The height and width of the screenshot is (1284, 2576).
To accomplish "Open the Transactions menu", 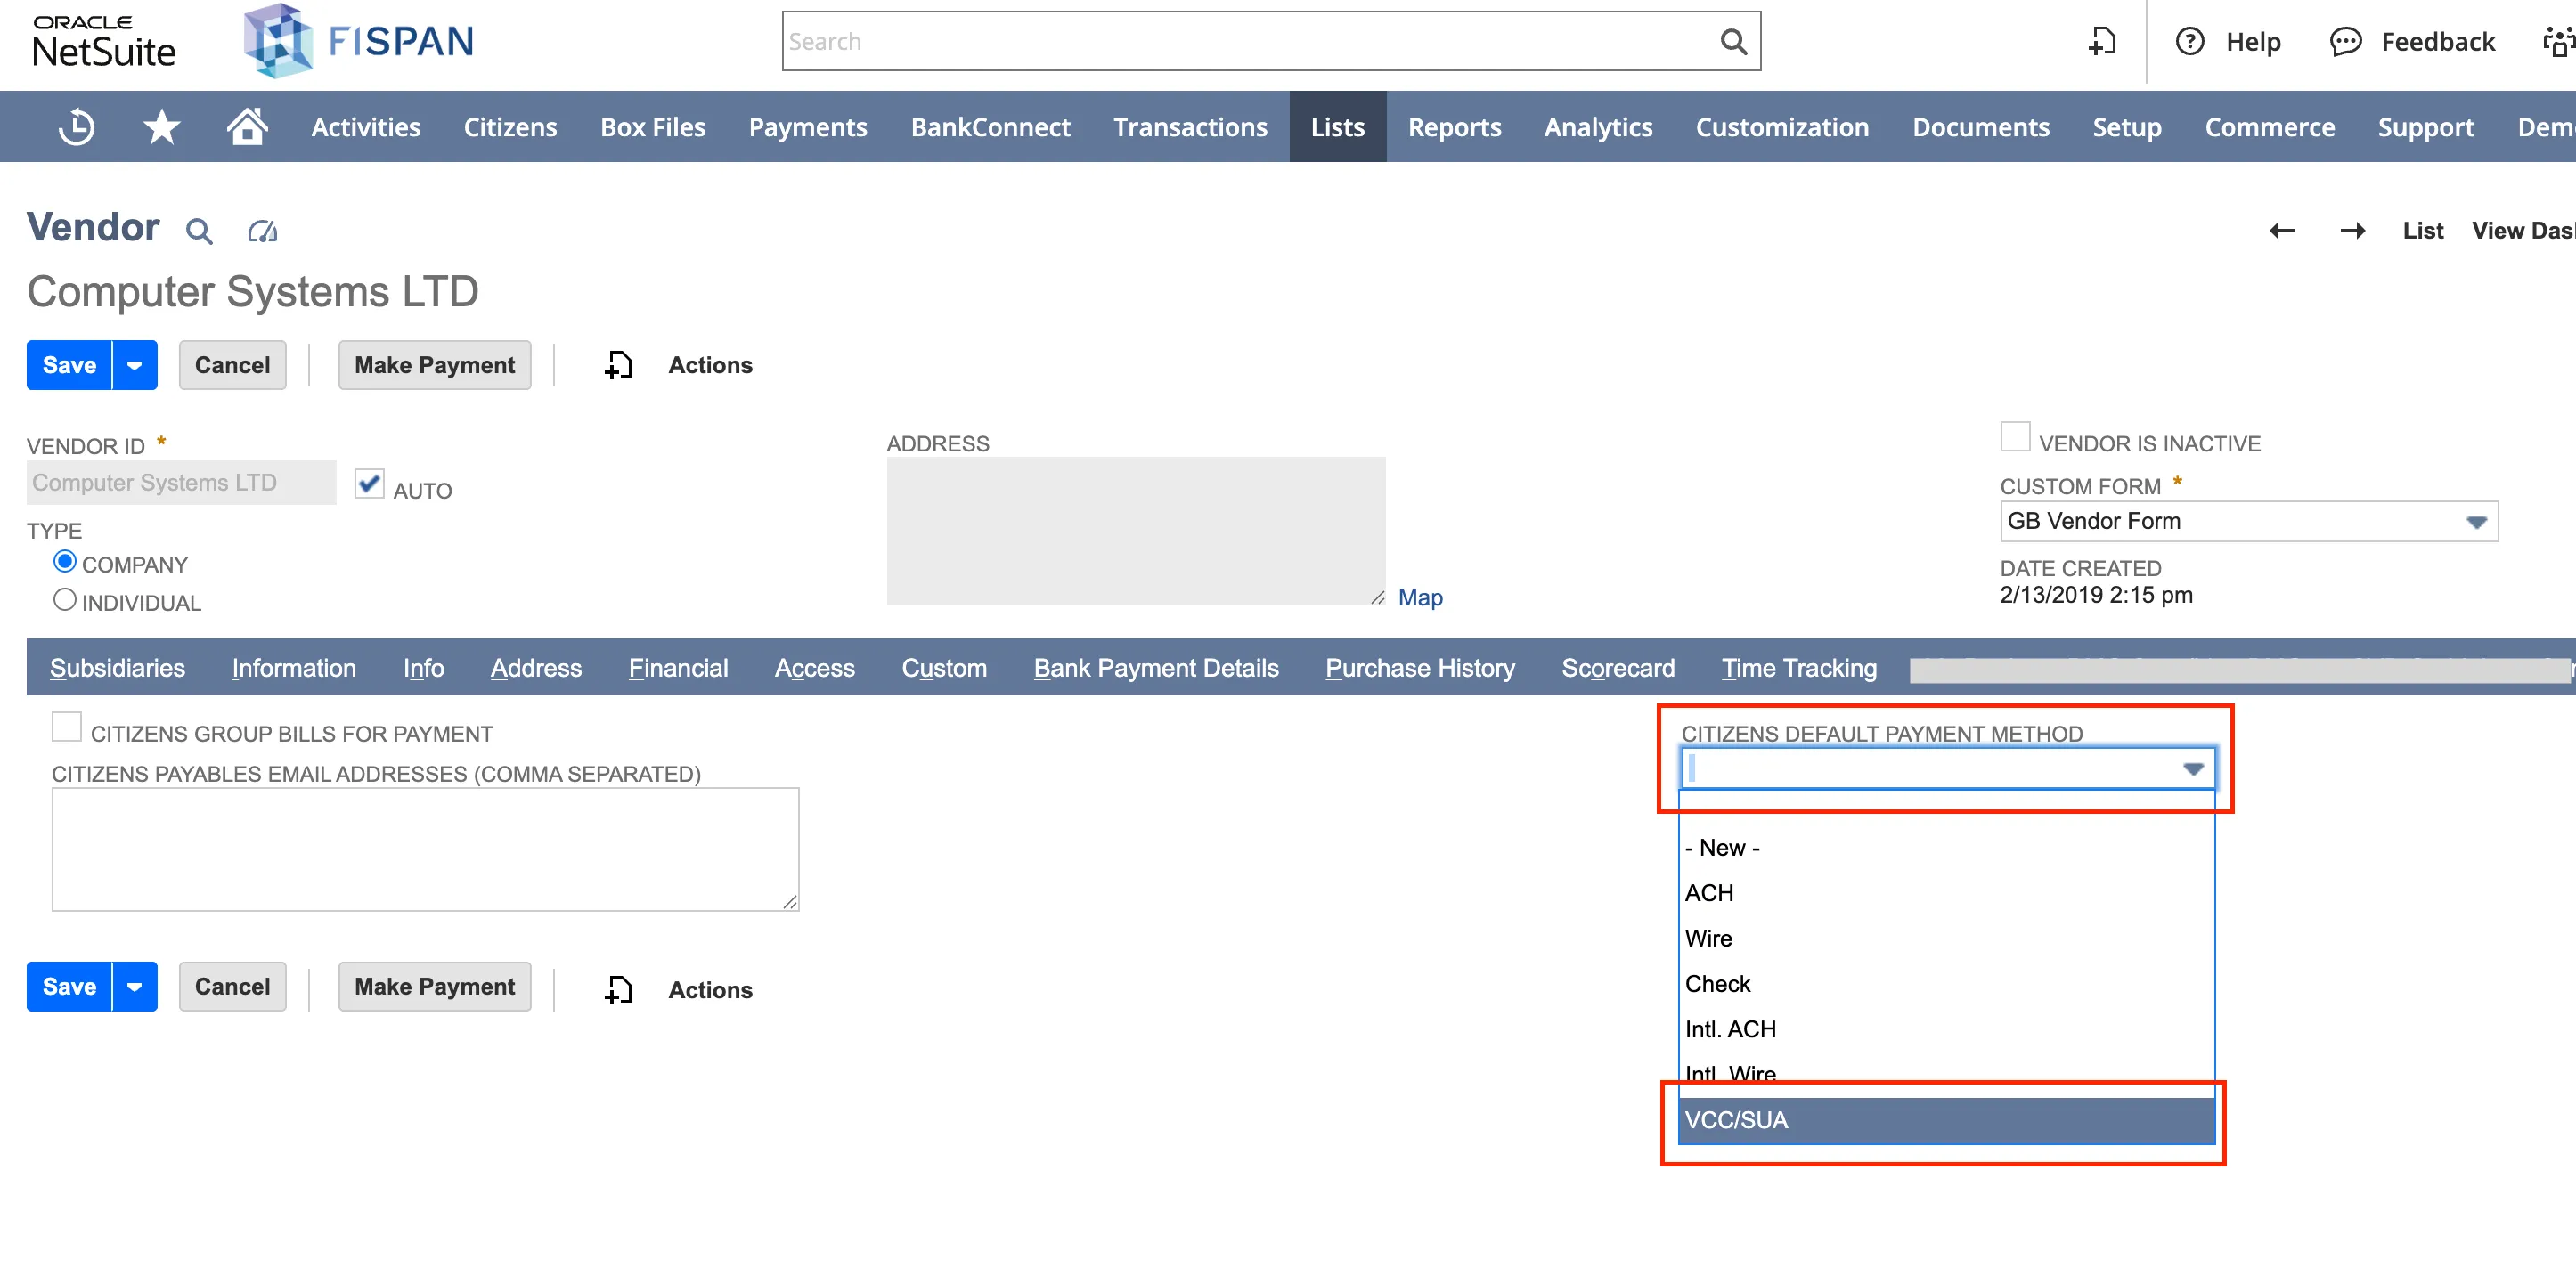I will 1190,127.
